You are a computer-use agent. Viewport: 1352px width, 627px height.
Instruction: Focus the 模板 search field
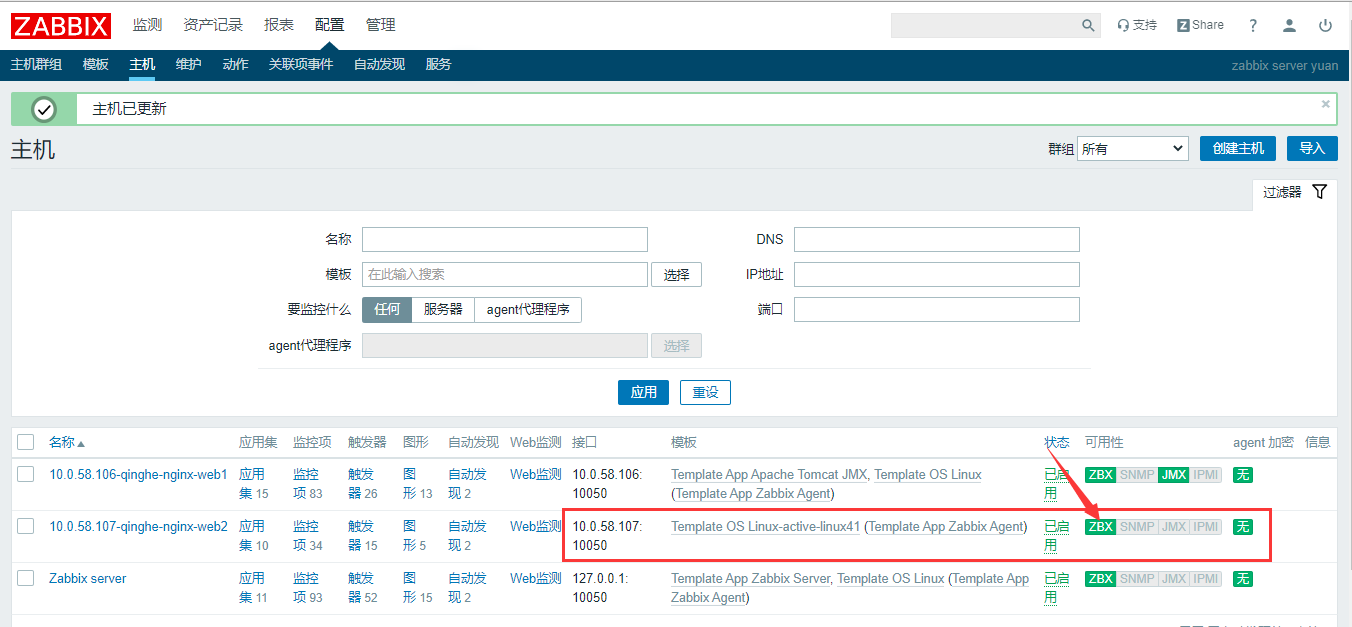[x=505, y=274]
